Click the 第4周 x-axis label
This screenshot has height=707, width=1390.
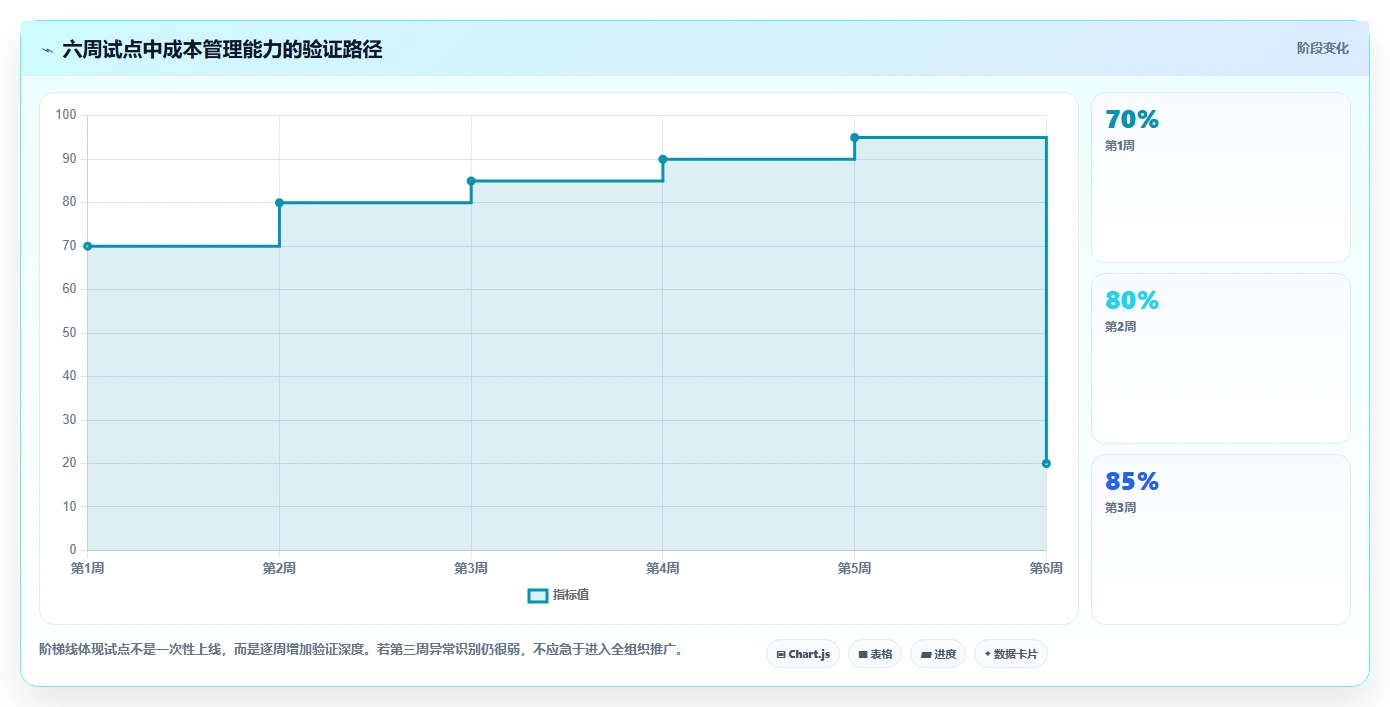tap(663, 568)
